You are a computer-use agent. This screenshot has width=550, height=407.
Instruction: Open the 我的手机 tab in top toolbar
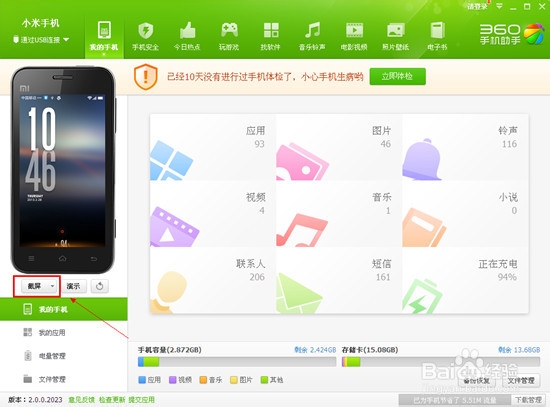point(104,37)
